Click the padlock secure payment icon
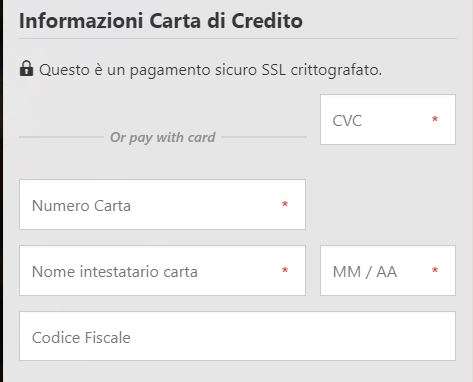 pos(26,69)
